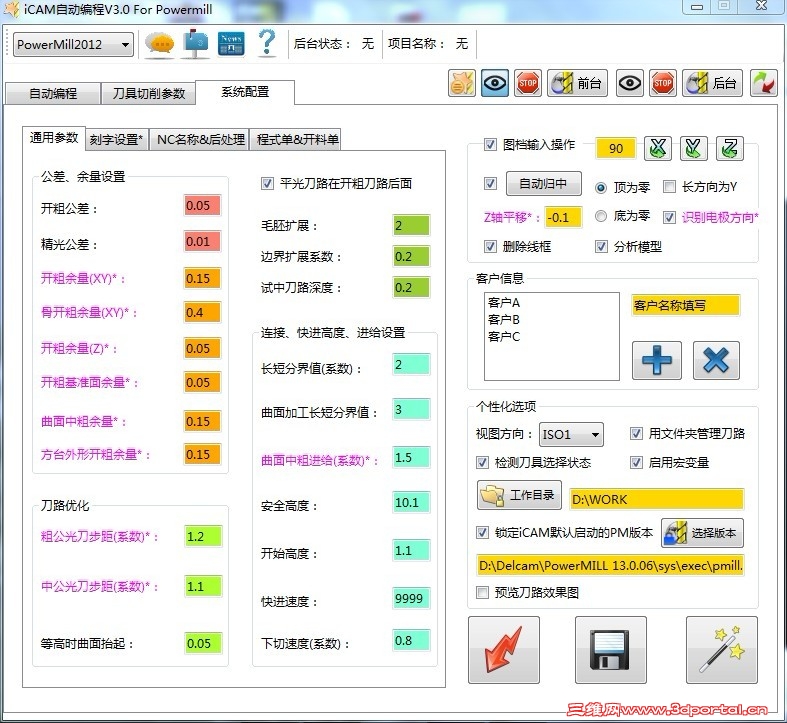Enable the 预览刀路效果图 checkbox

click(482, 592)
